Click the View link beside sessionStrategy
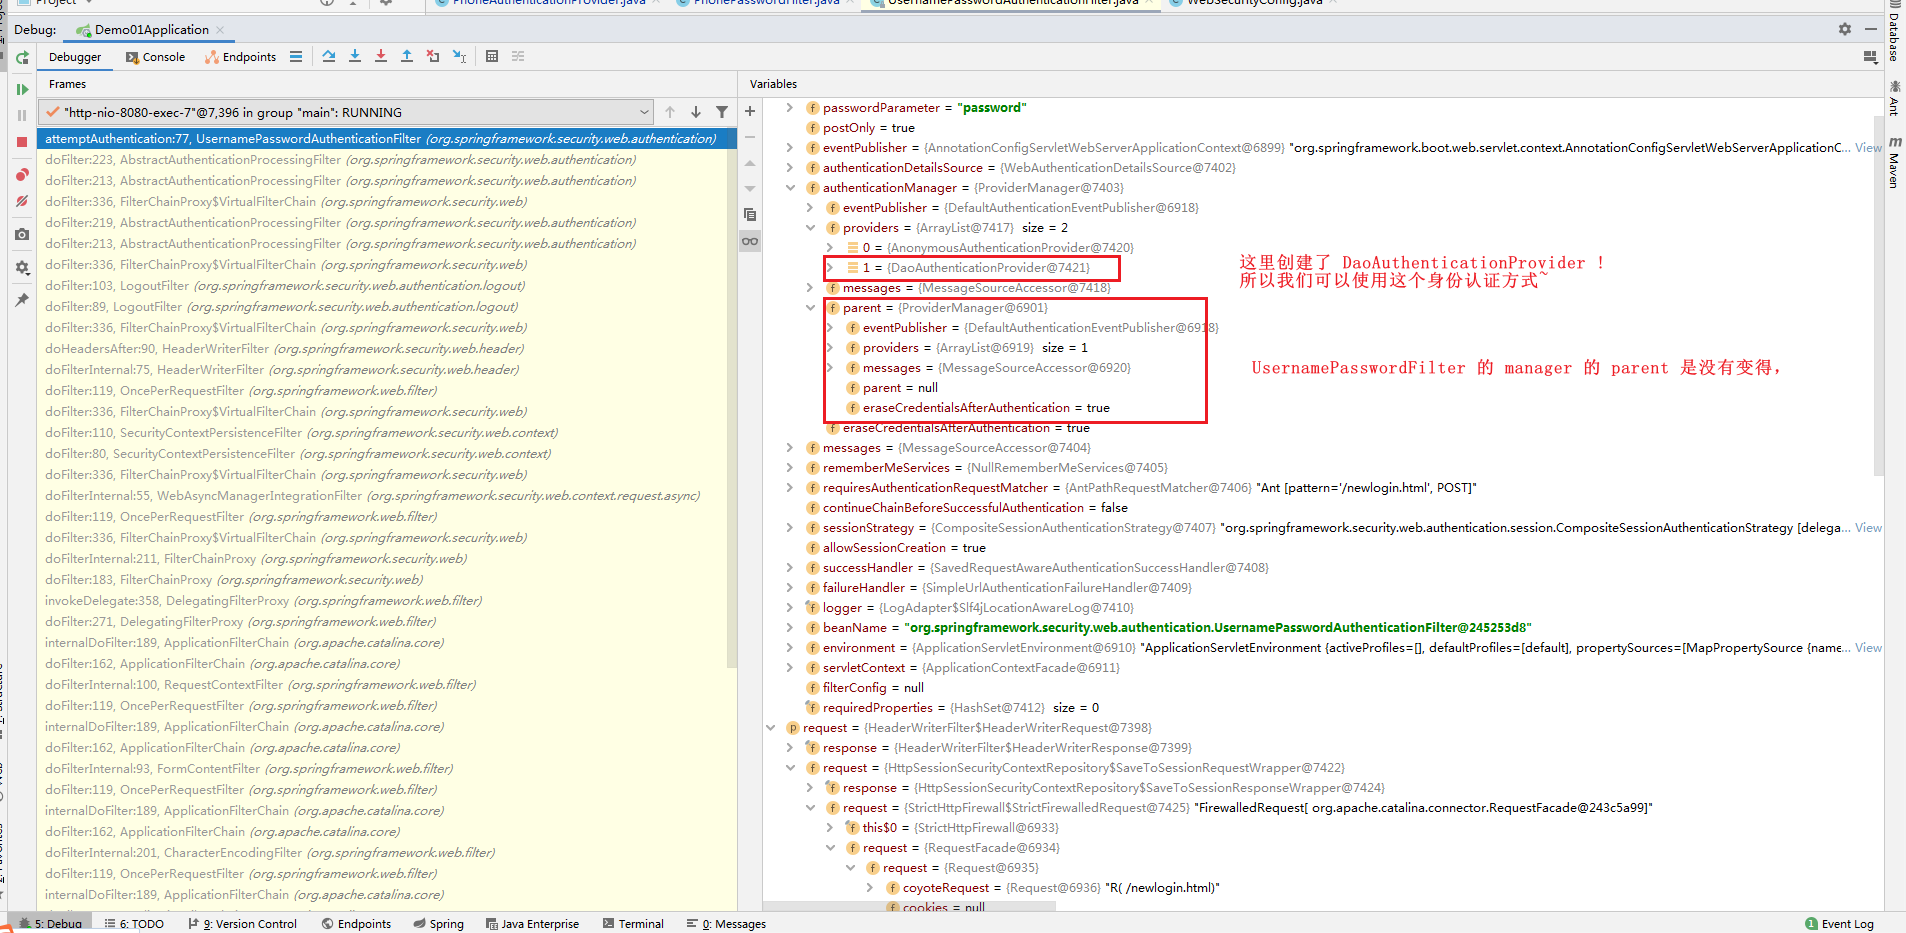 1867,527
